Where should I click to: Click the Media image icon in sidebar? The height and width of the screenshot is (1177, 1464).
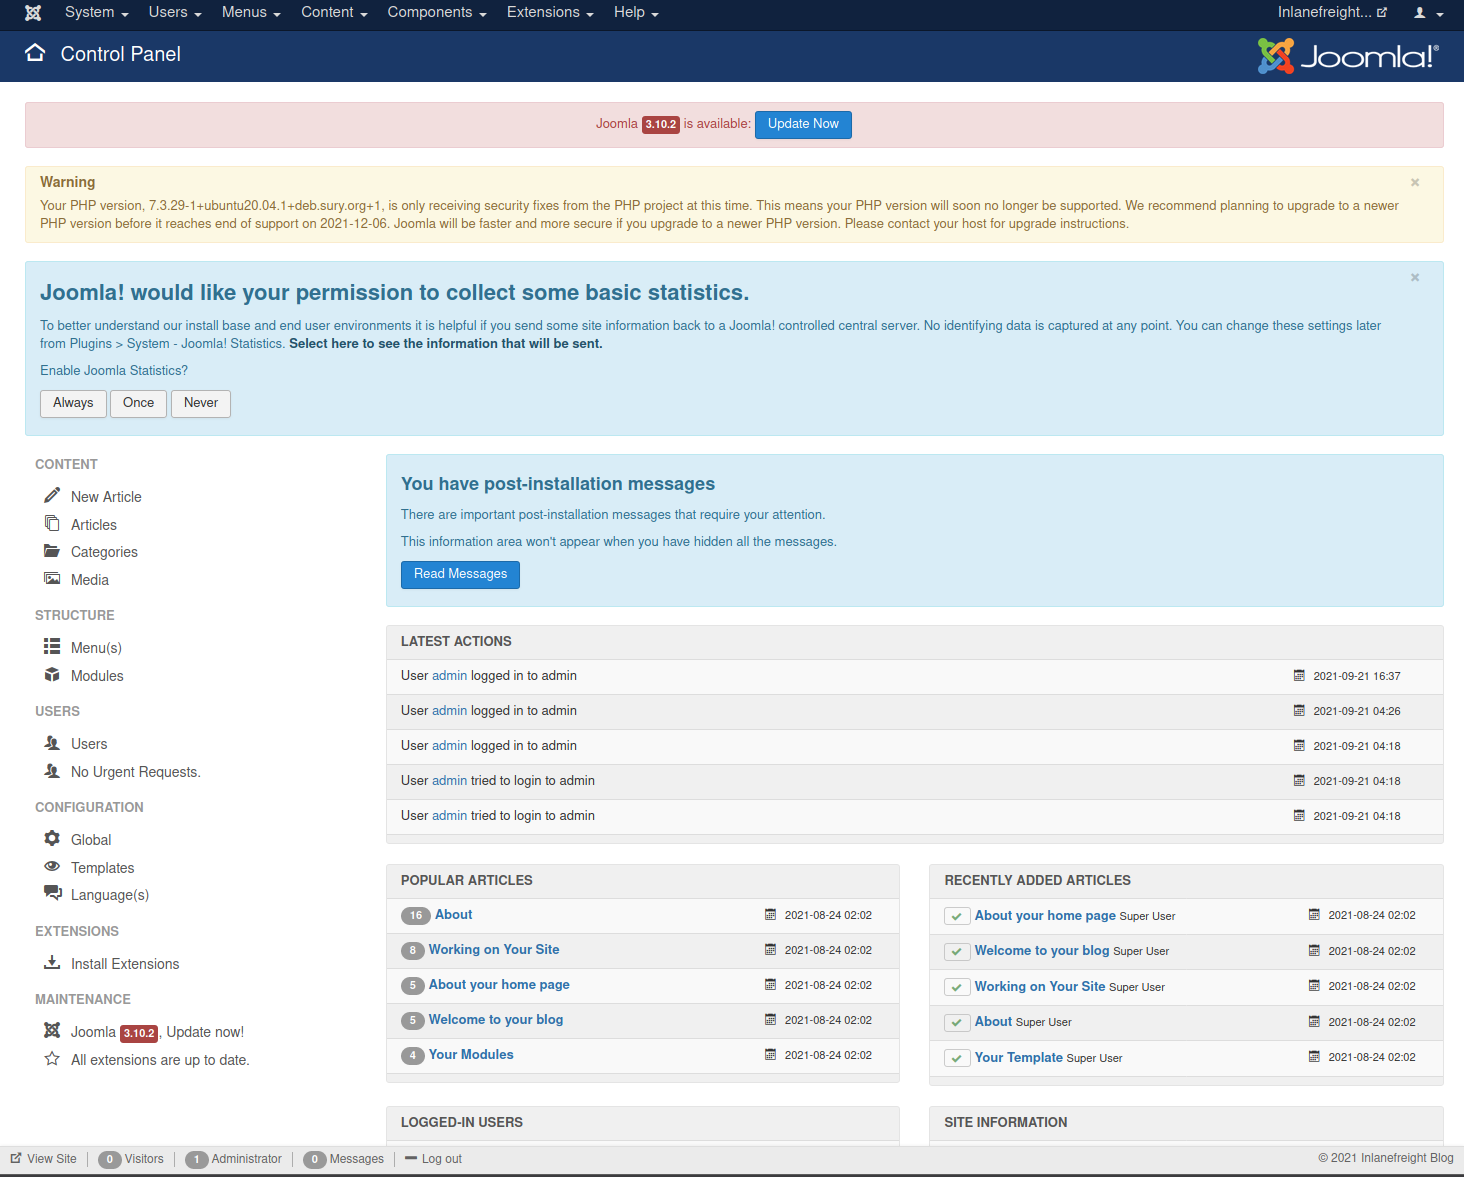click(x=52, y=579)
